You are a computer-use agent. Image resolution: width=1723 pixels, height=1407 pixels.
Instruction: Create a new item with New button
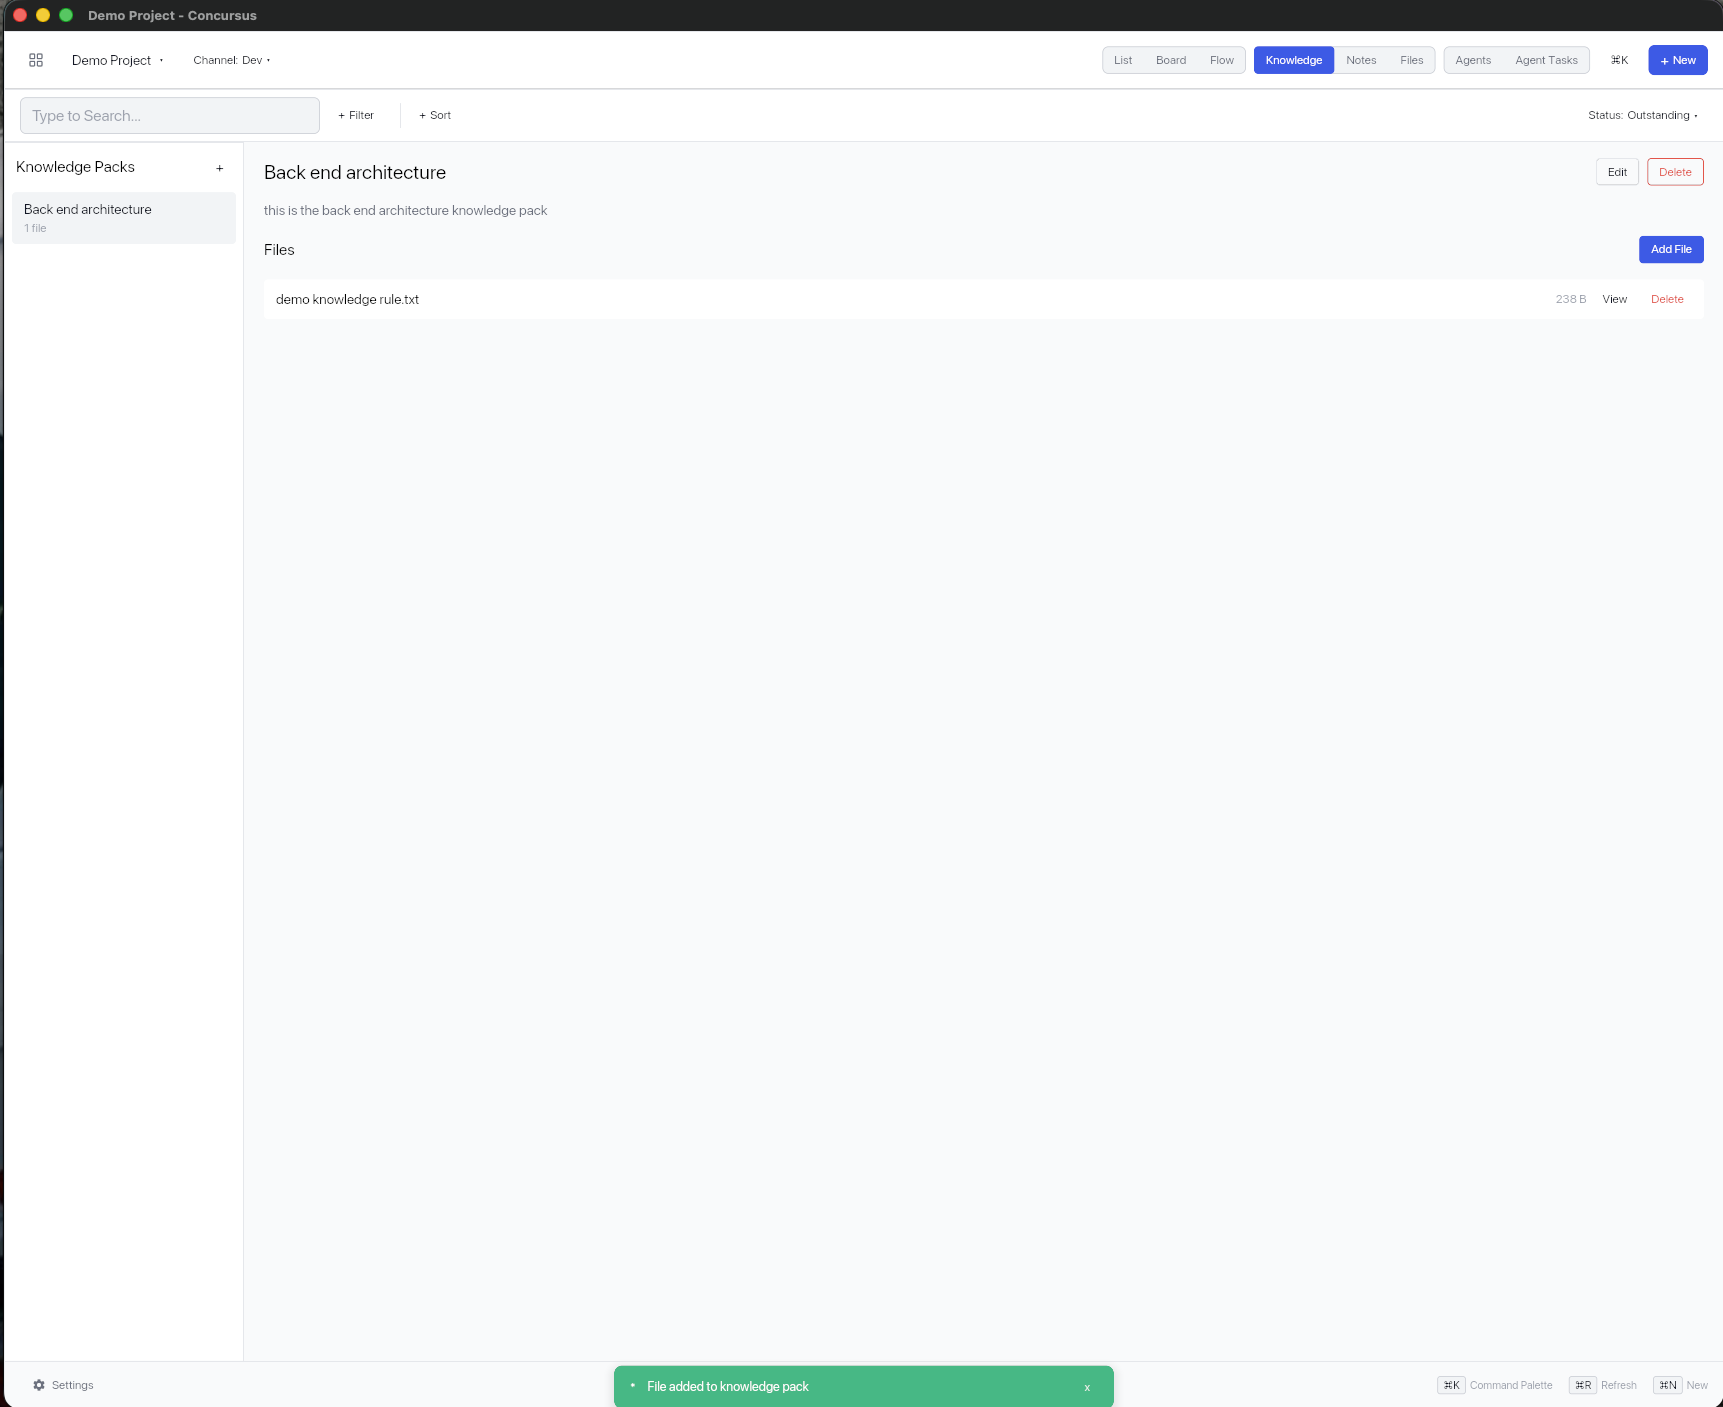coord(1678,60)
